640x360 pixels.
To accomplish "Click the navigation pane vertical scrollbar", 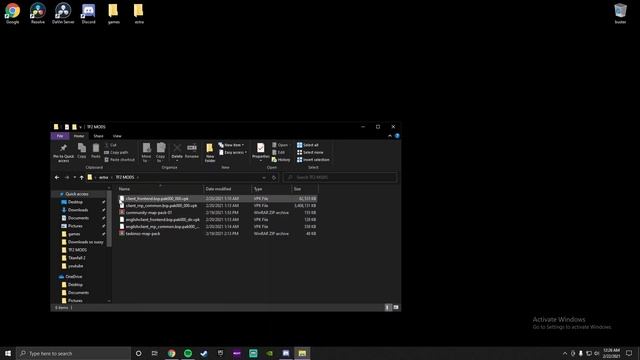I will tap(109, 218).
